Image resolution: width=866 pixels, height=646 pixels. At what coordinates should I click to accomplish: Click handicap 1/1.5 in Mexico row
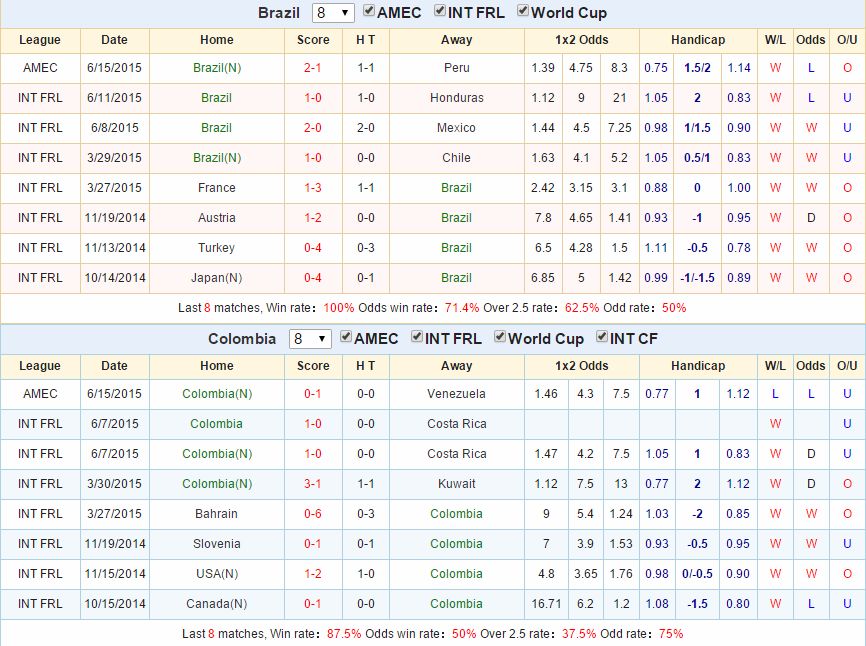697,128
